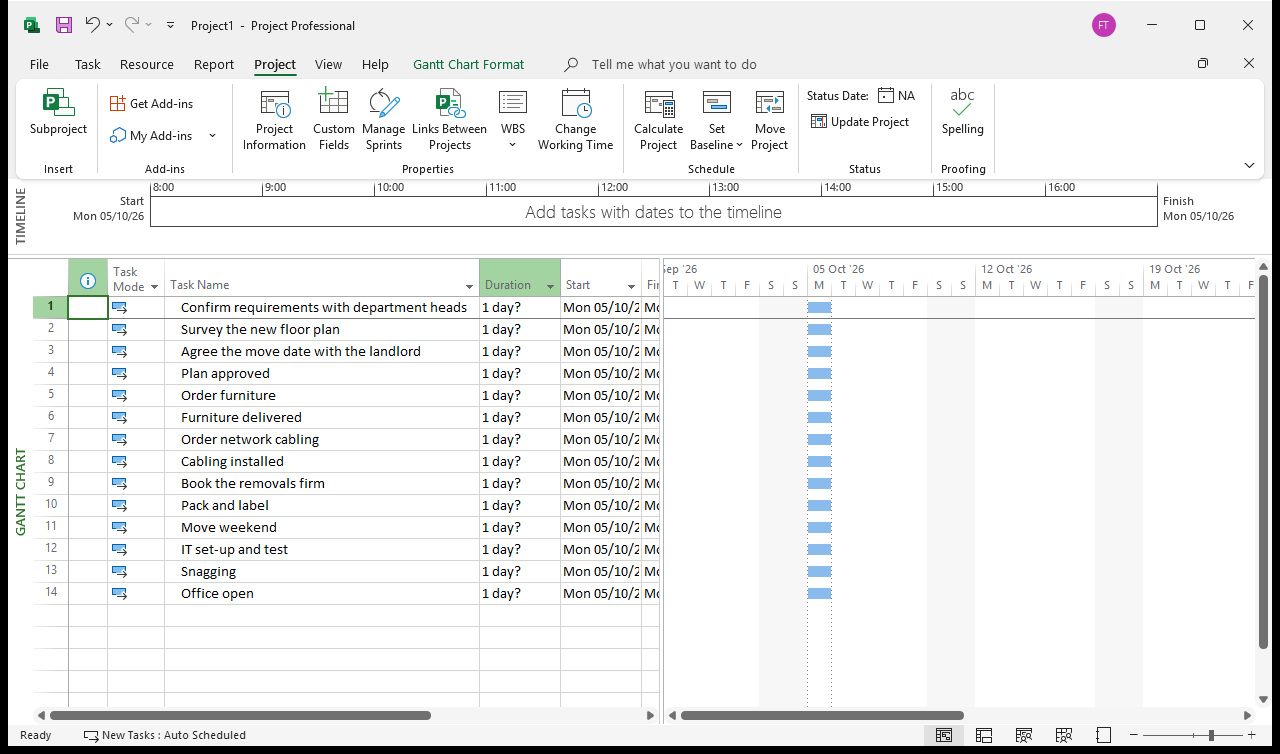Select the Order furniture task name
The height and width of the screenshot is (754, 1280).
coord(228,395)
